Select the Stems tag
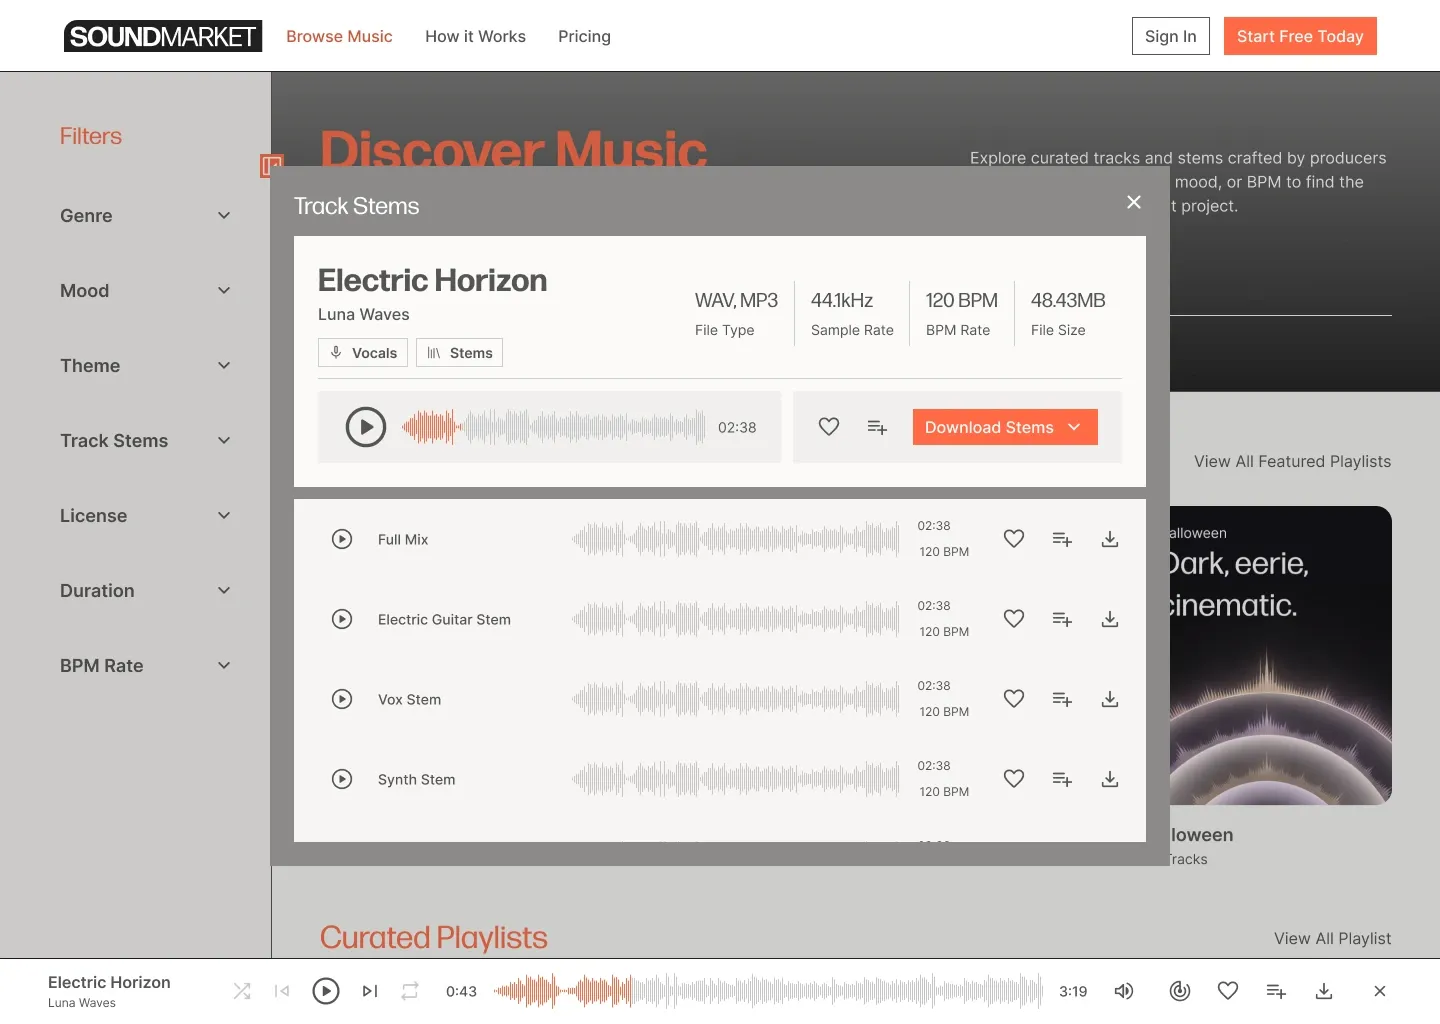 point(459,353)
